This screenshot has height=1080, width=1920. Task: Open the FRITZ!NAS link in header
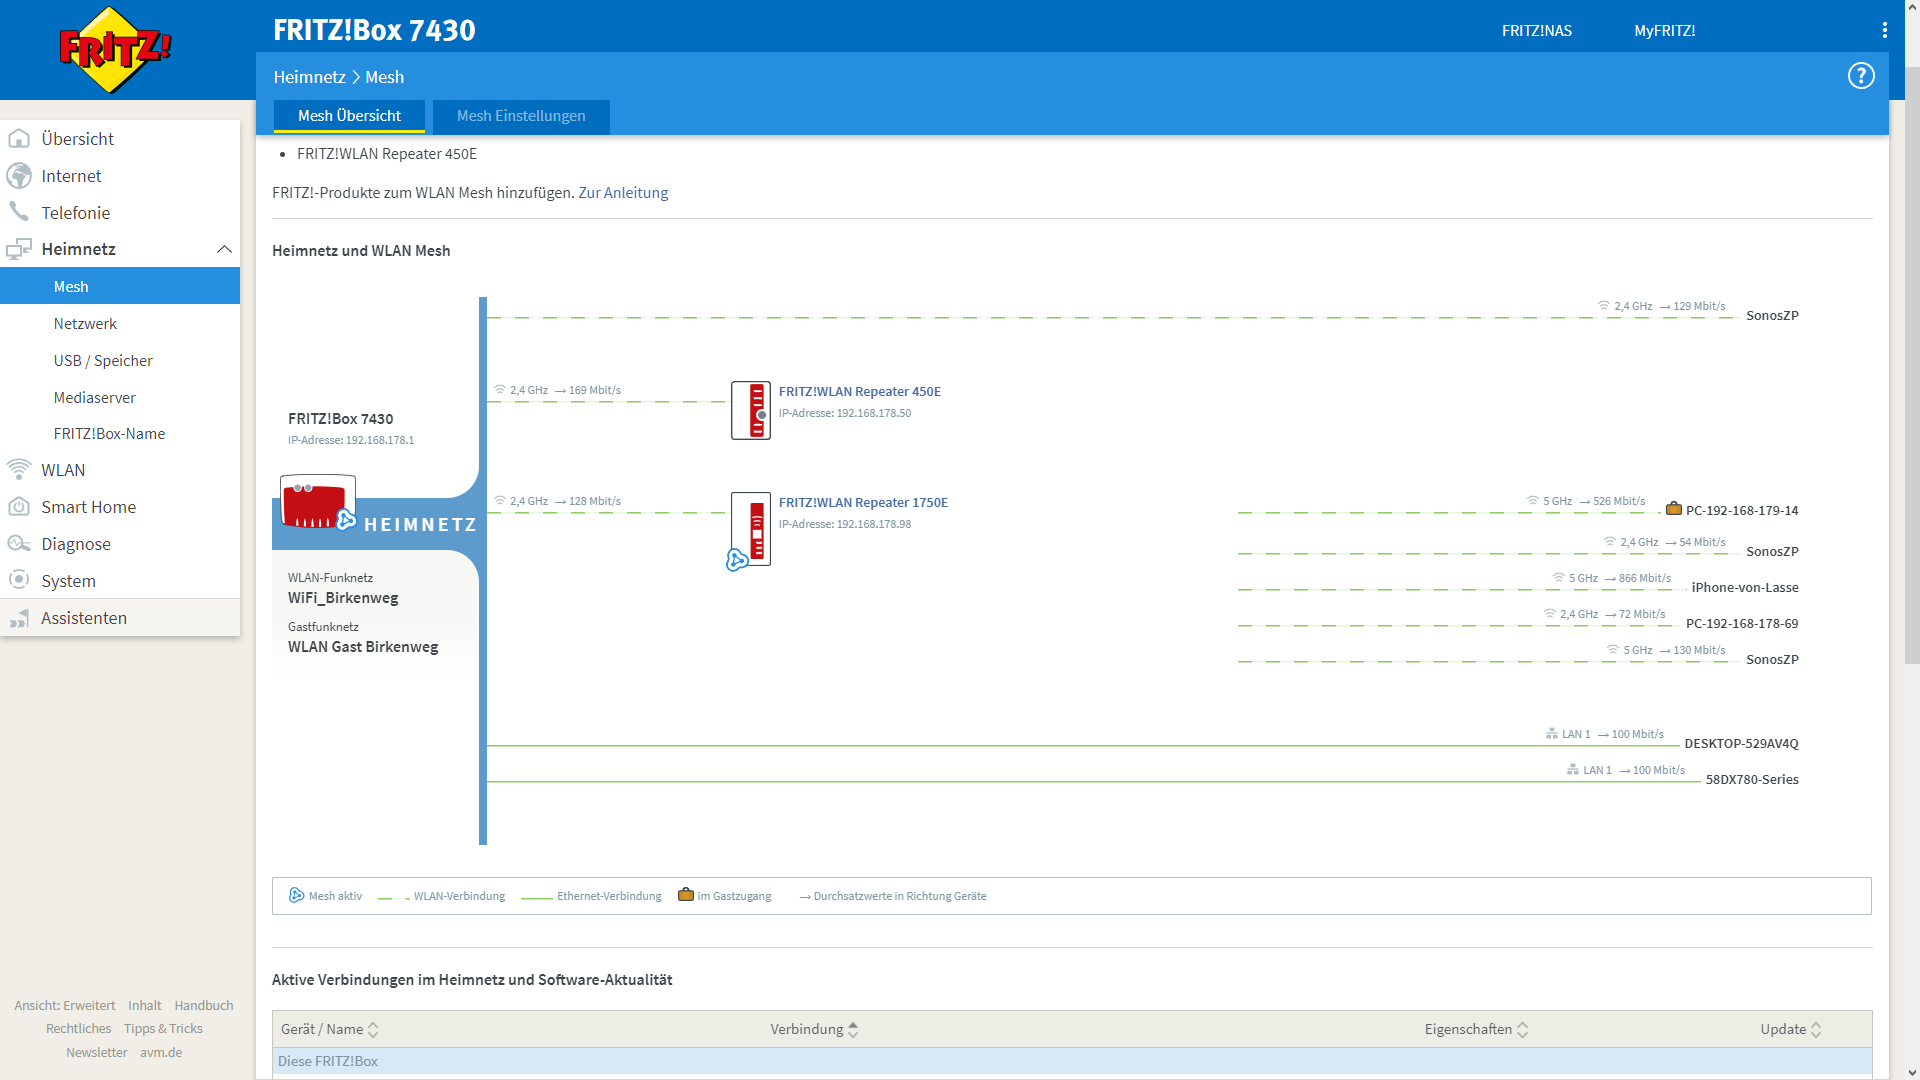pos(1536,31)
